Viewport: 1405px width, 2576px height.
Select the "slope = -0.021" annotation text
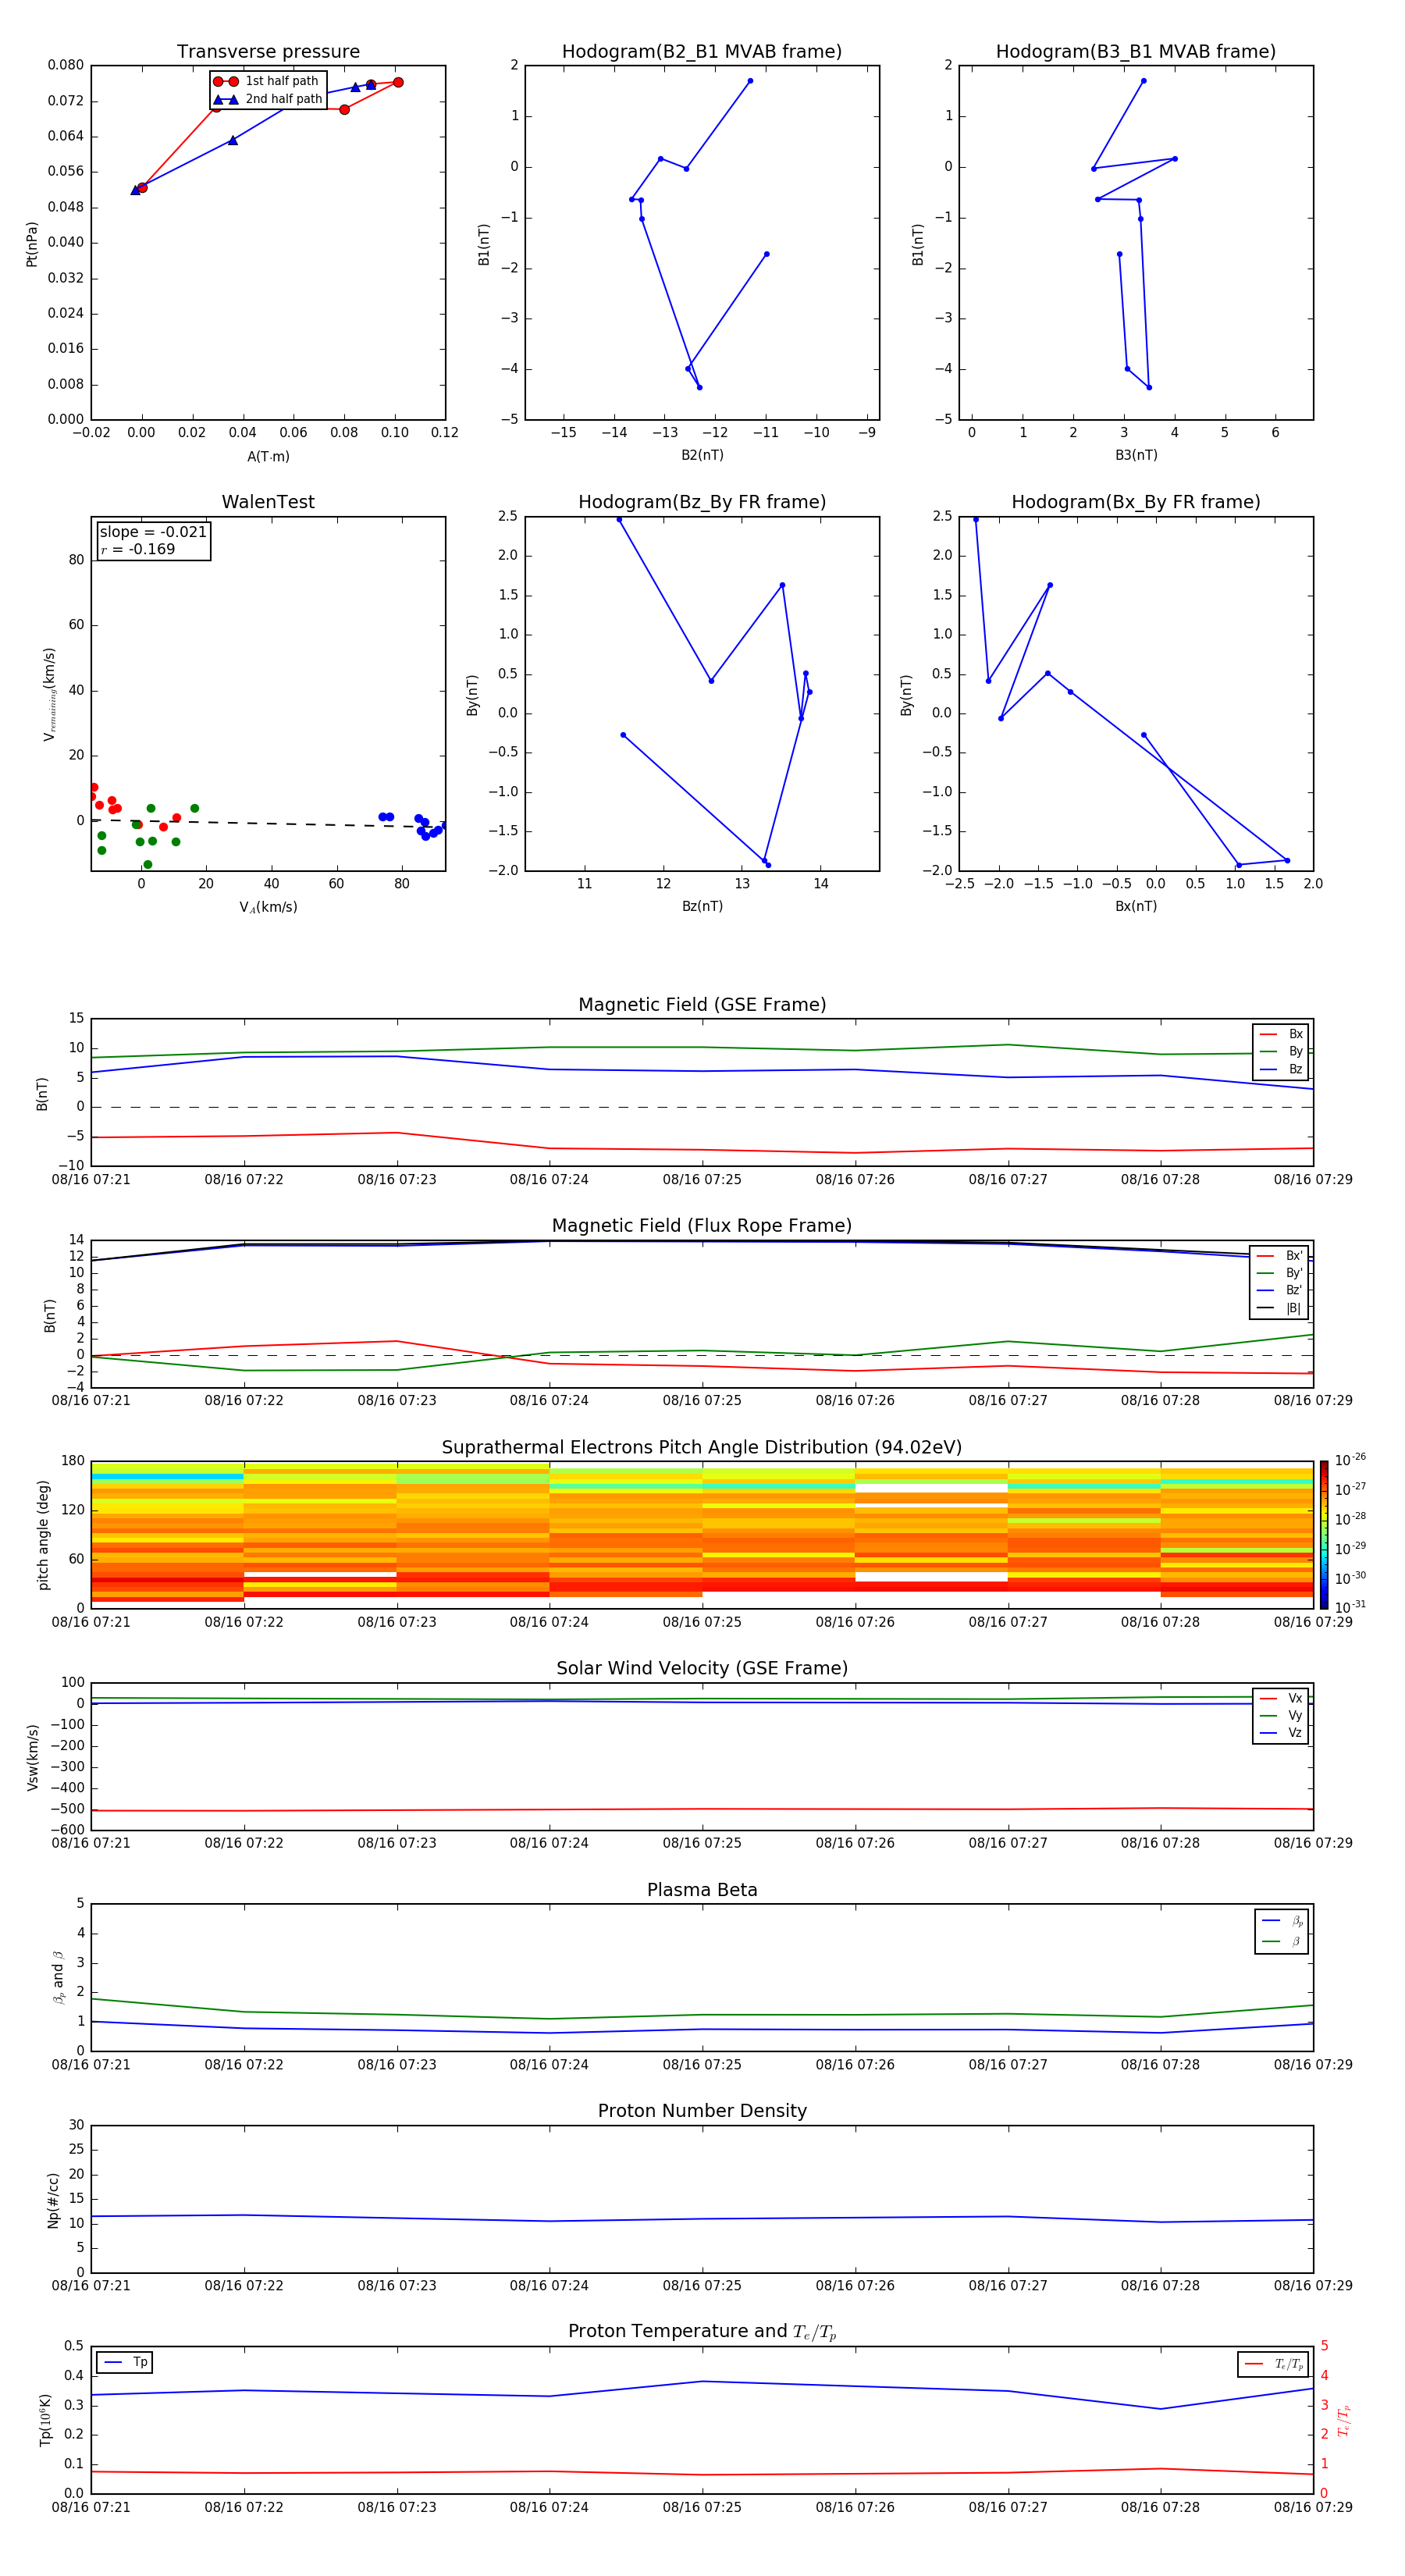[x=153, y=532]
